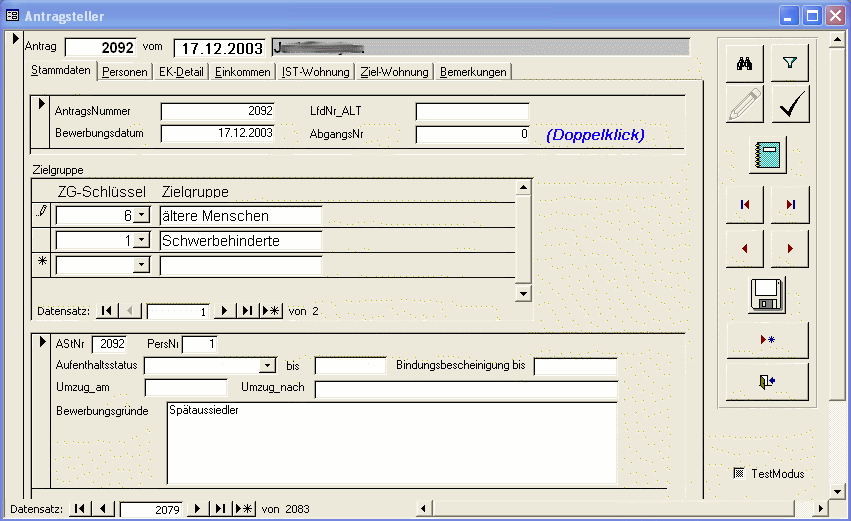Open the Einkommen tab

243,72
